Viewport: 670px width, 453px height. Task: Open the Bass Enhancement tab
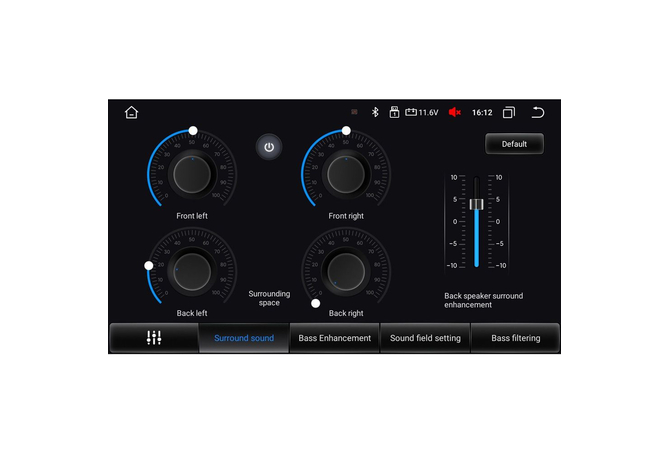coord(335,338)
